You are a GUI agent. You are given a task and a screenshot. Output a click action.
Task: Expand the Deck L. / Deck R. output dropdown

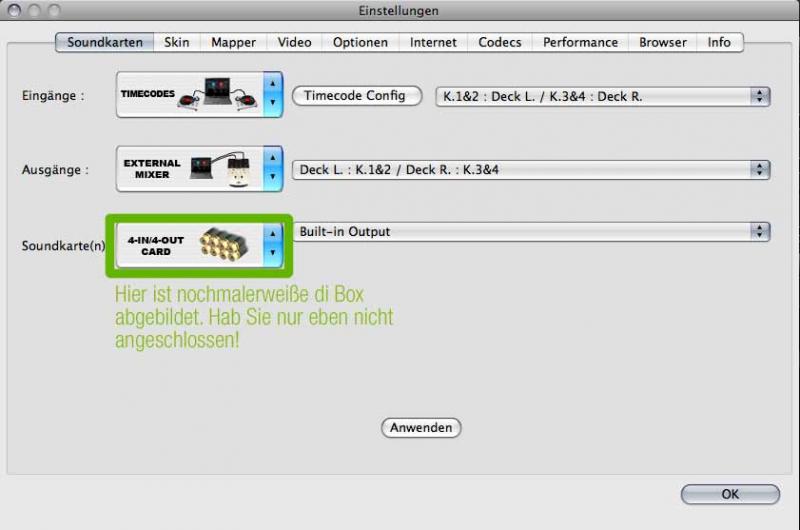531,170
